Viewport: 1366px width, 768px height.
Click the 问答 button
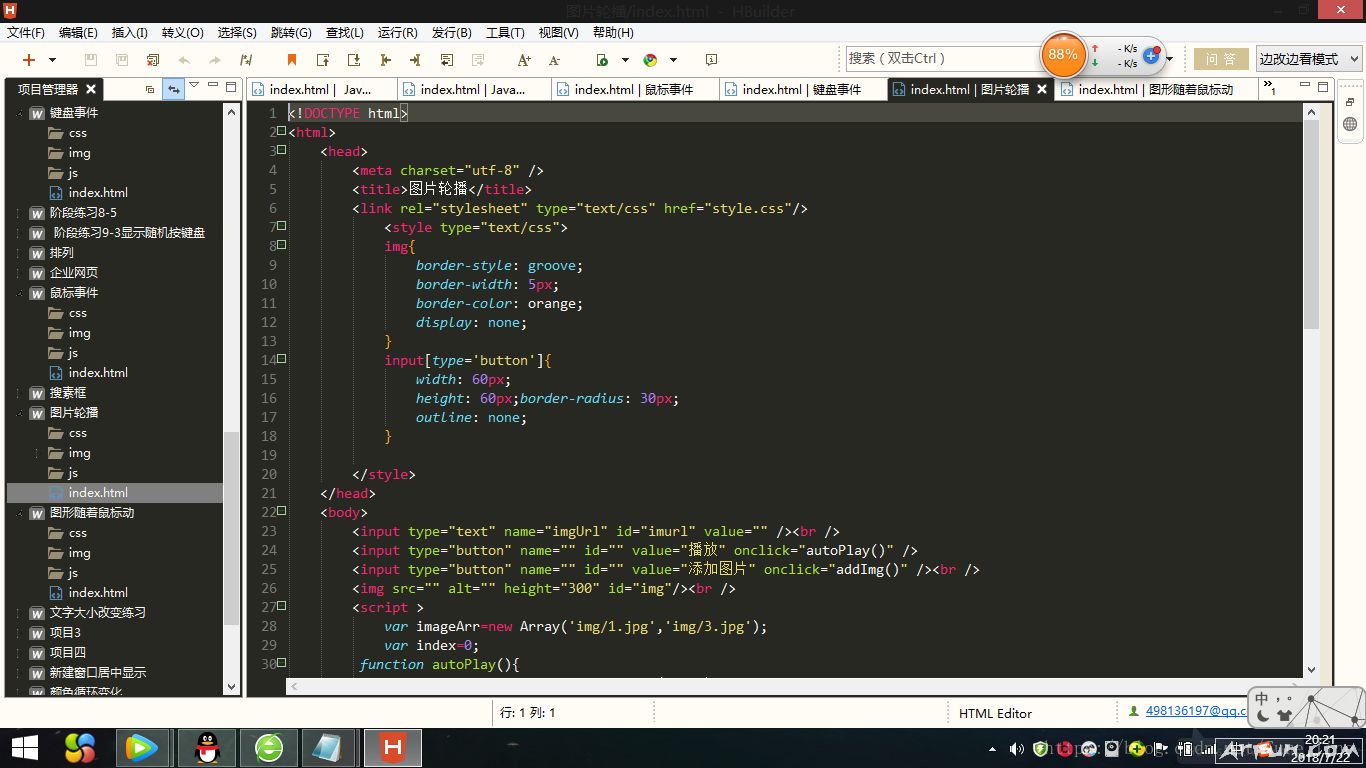pos(1221,59)
